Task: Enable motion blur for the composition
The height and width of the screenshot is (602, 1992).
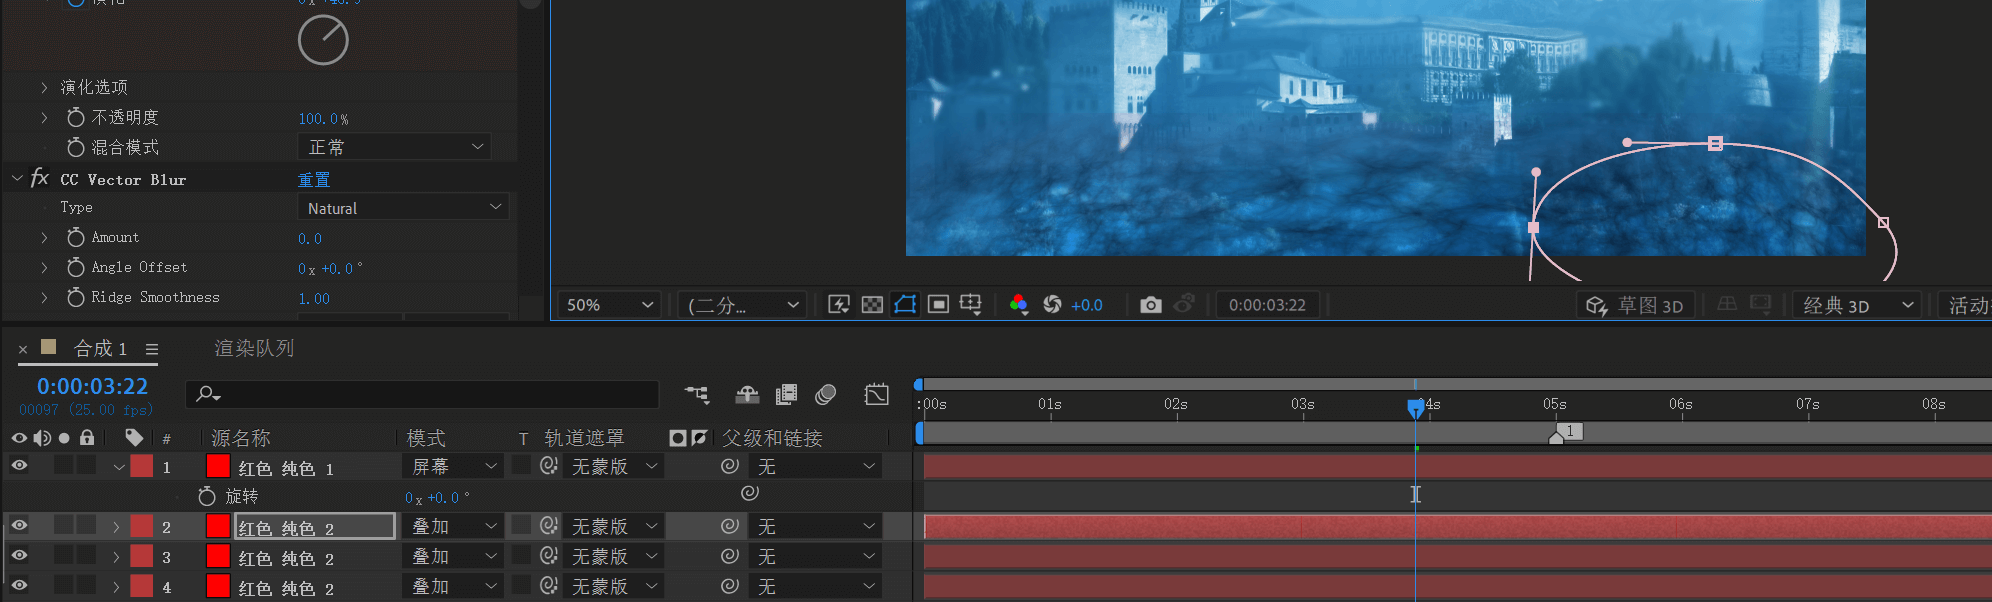Action: [x=825, y=395]
